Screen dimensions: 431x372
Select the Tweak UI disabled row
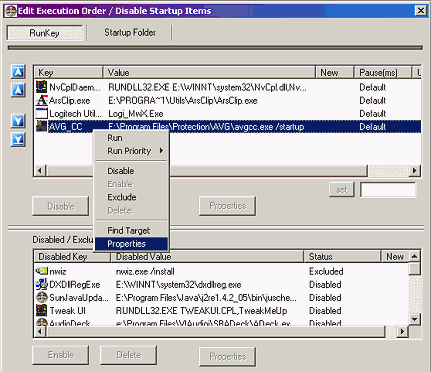(222, 310)
